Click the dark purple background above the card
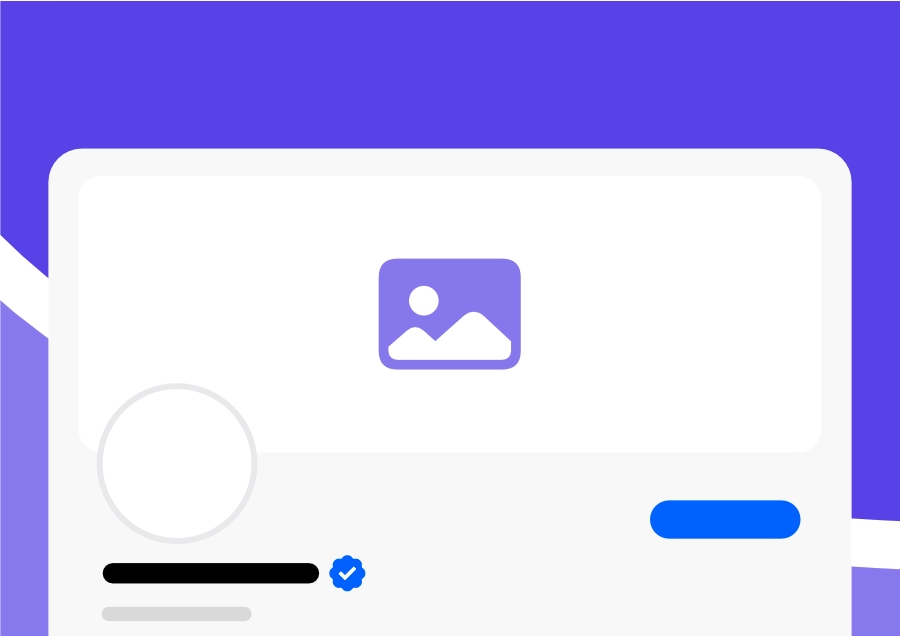The width and height of the screenshot is (900, 636). point(449,75)
